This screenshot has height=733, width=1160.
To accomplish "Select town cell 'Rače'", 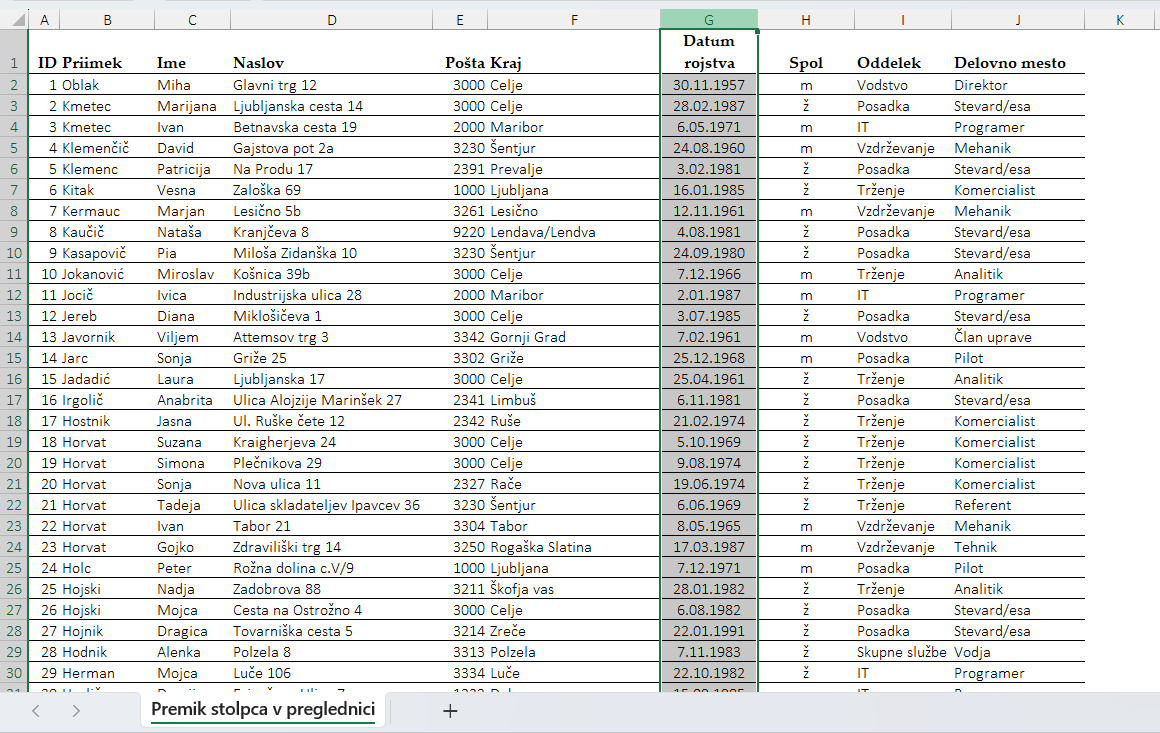I will (573, 484).
